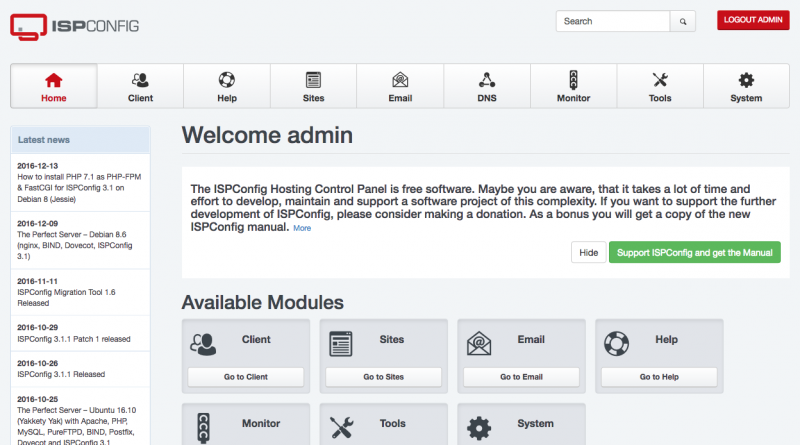Open news ISPConfig 3.1.1 Patch 1 released
This screenshot has height=445, width=800.
(74, 339)
